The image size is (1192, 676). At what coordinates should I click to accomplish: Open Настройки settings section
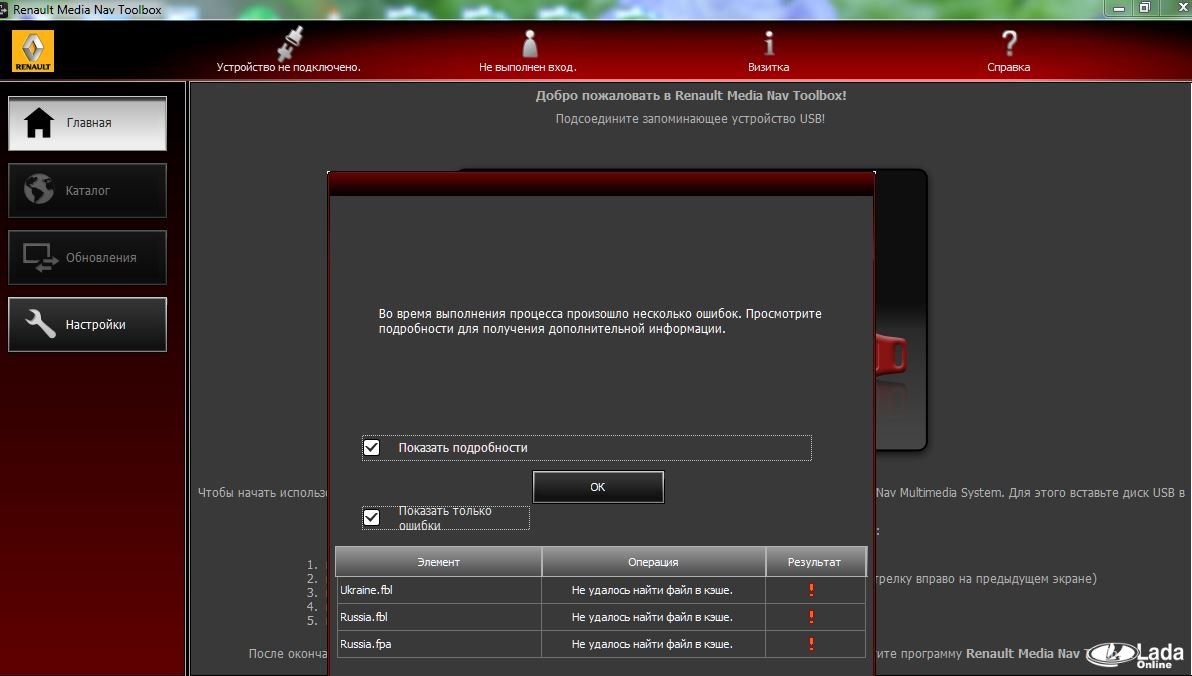coord(88,324)
